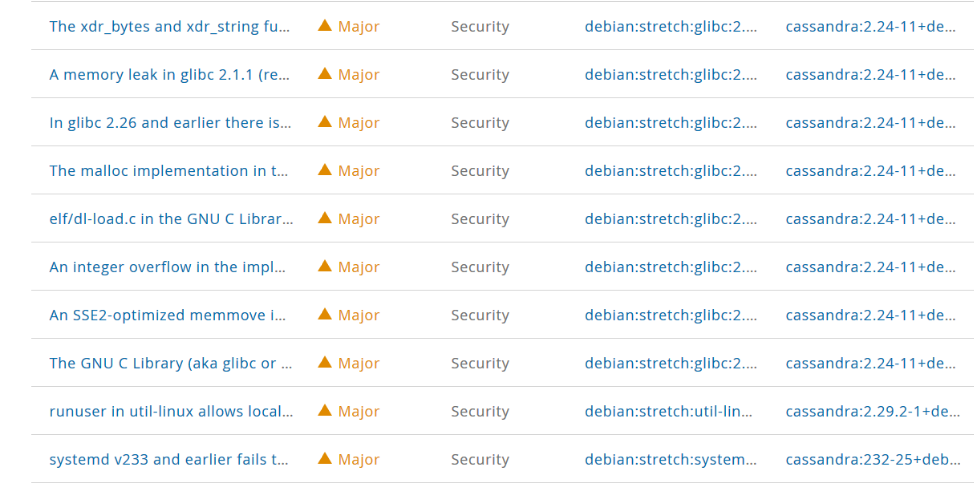Viewport: 974px width, 489px height.
Task: Click the Security type in the runuser row
Action: click(480, 411)
